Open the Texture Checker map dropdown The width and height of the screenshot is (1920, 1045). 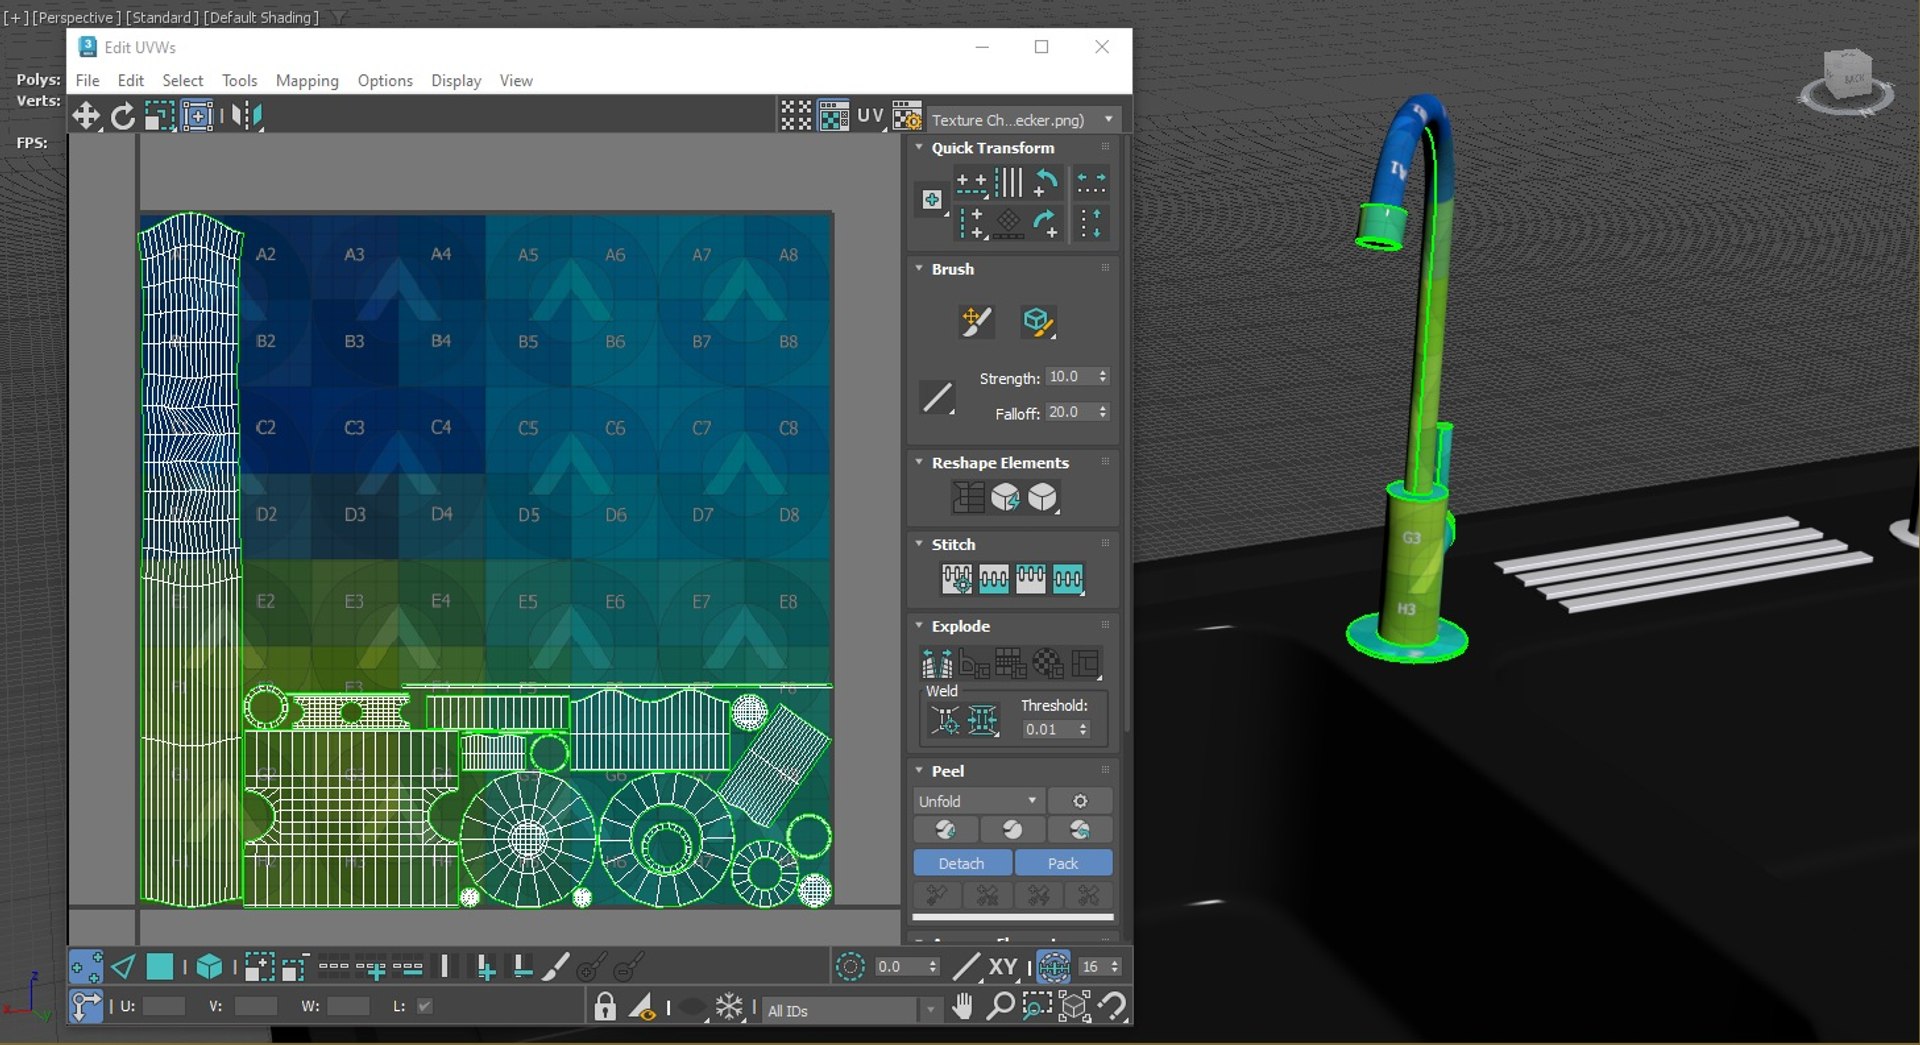point(1023,120)
